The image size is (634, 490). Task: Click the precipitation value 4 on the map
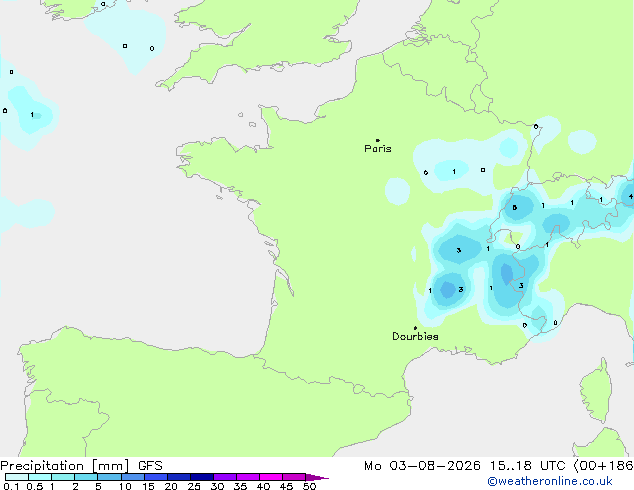coord(630,196)
